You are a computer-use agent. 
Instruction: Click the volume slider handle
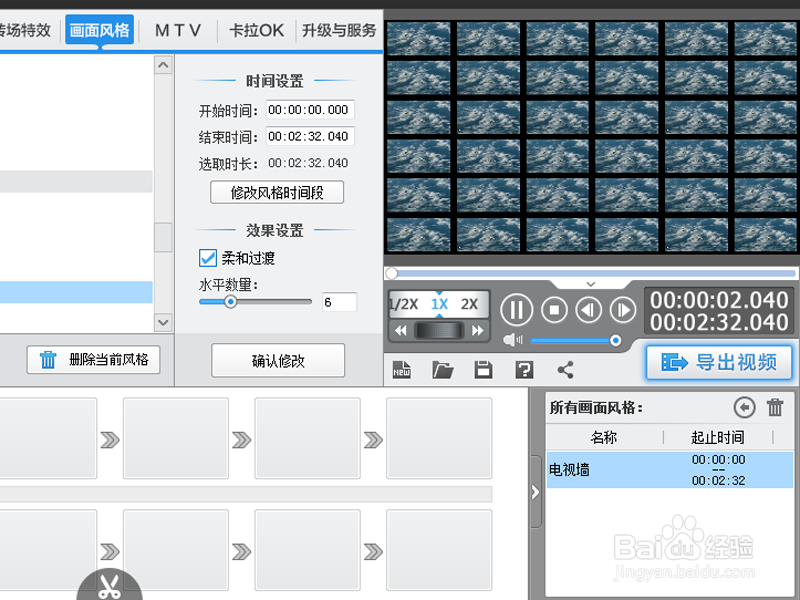pyautogui.click(x=616, y=340)
